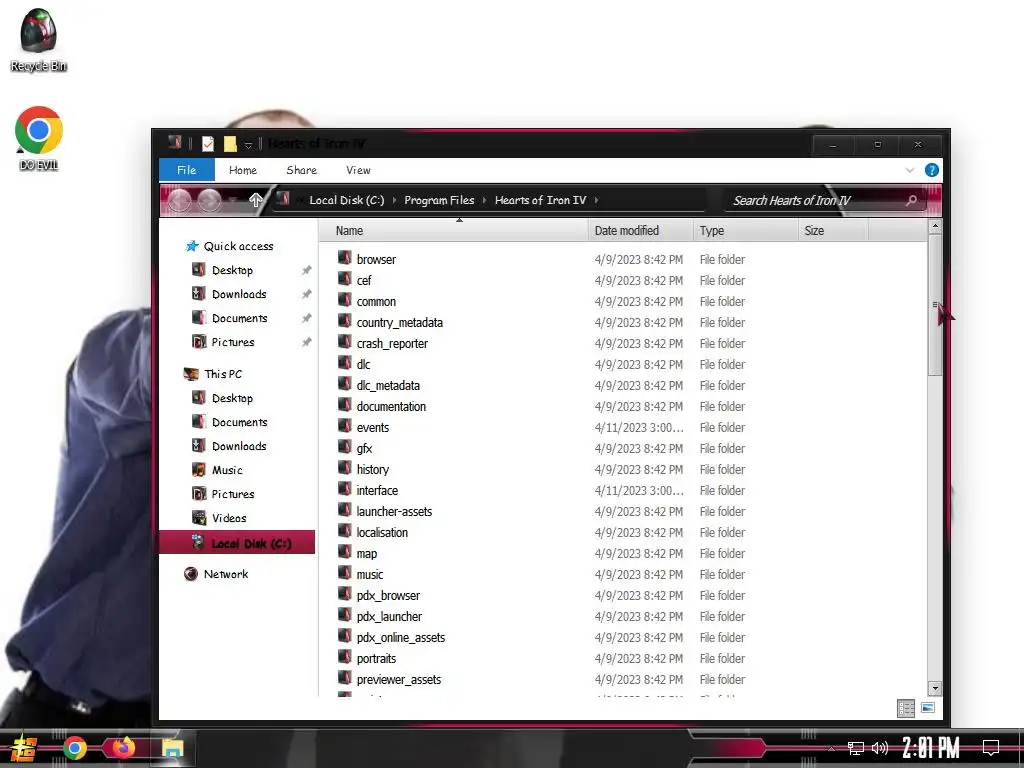Open the Quick Access Toolbar dropdown arrow
This screenshot has width=1024, height=768.
point(248,144)
